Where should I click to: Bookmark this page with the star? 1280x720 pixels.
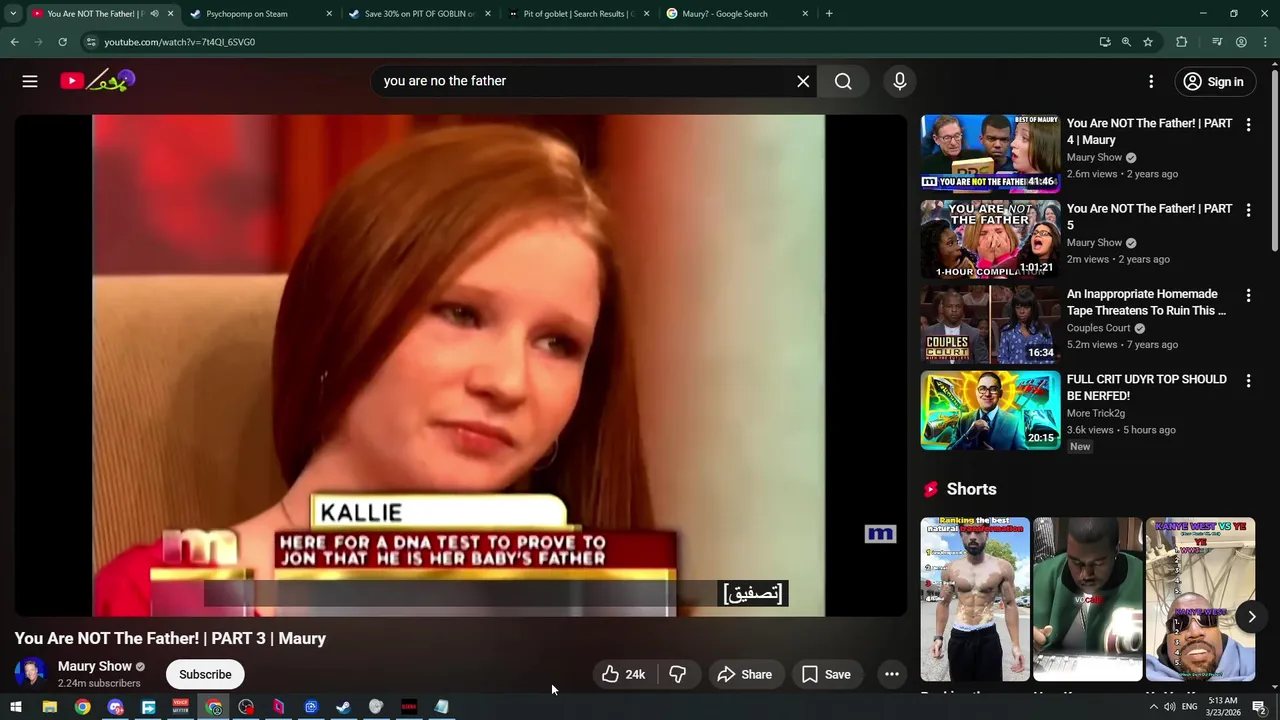click(1148, 42)
